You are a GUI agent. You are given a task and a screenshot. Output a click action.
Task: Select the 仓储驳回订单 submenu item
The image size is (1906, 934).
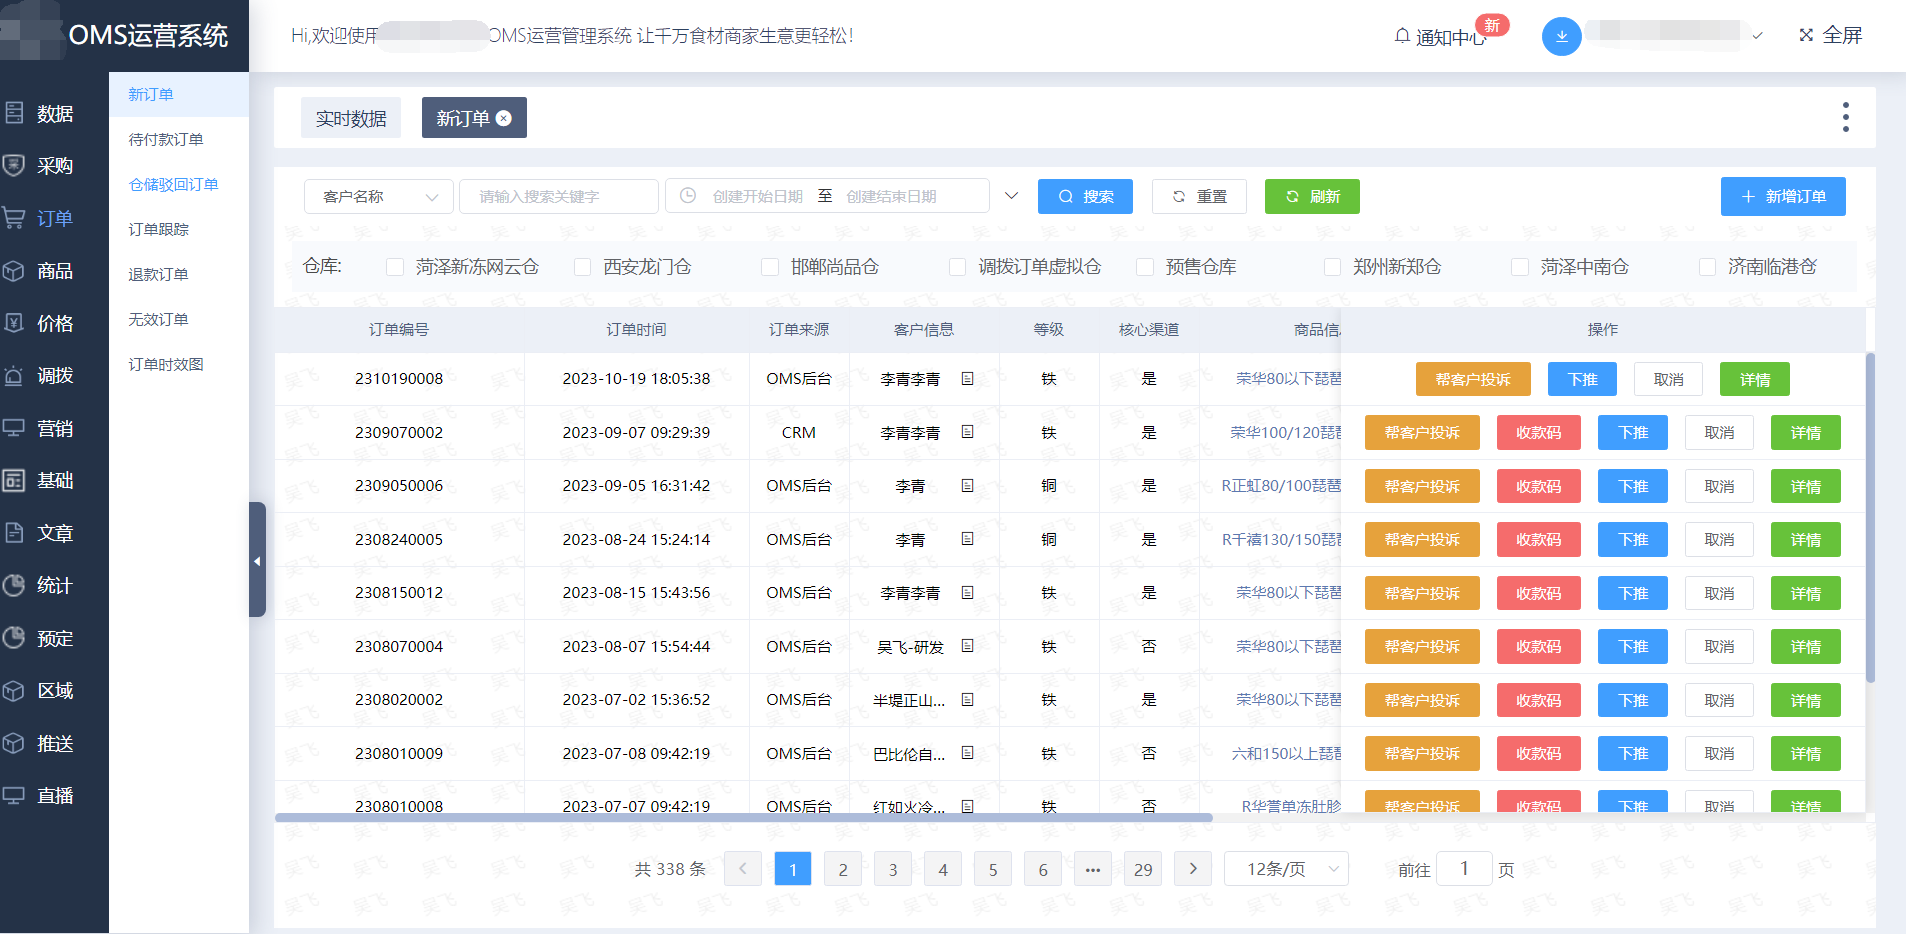tap(179, 184)
